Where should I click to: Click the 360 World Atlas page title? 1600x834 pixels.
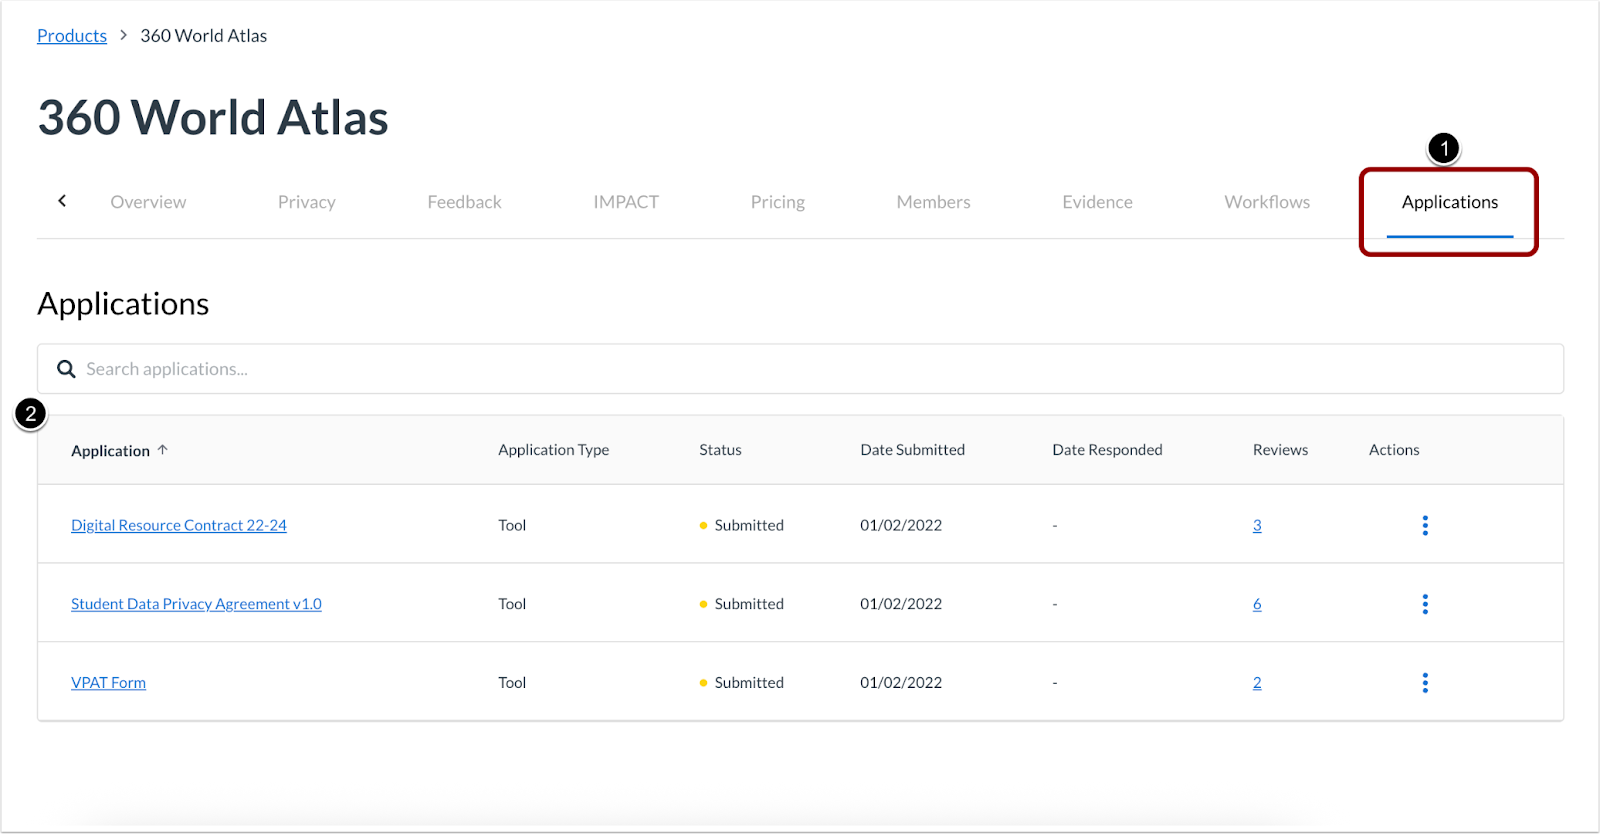click(x=213, y=117)
